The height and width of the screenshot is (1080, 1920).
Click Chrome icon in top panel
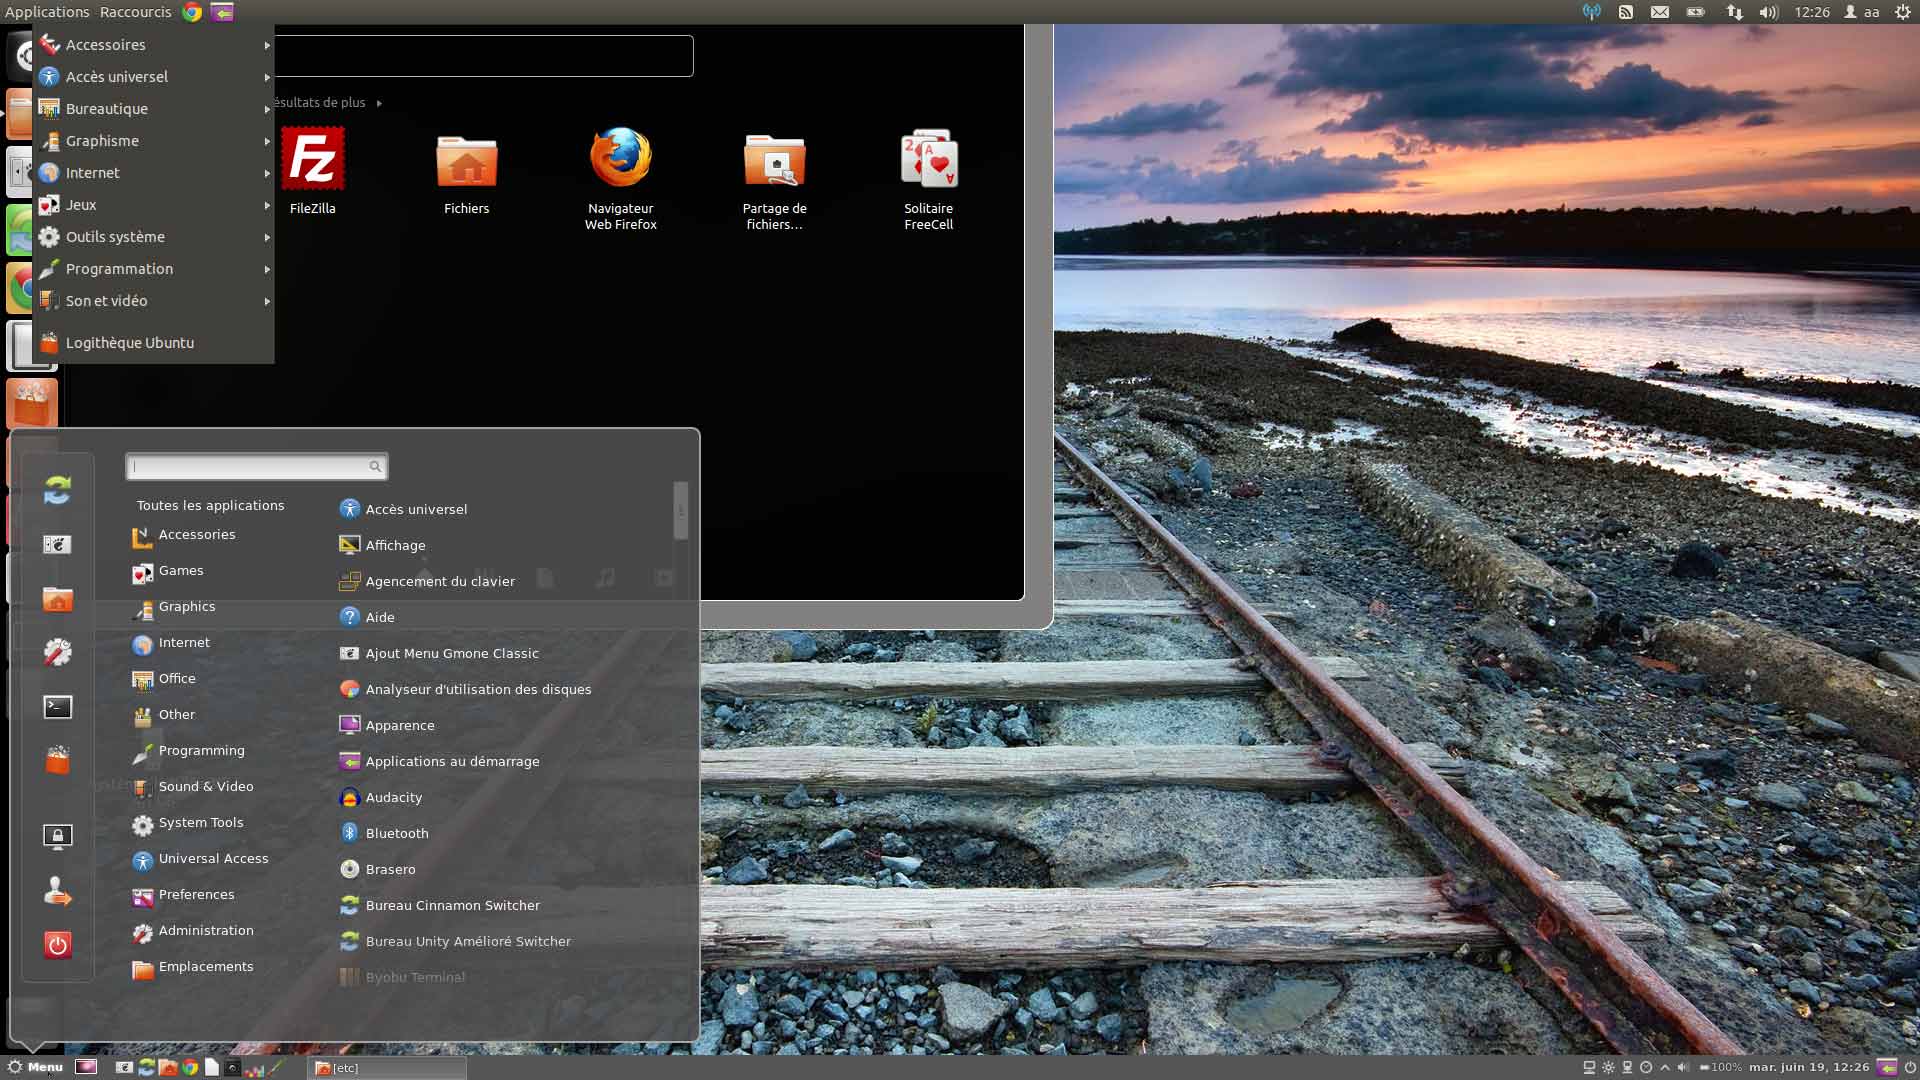point(192,12)
